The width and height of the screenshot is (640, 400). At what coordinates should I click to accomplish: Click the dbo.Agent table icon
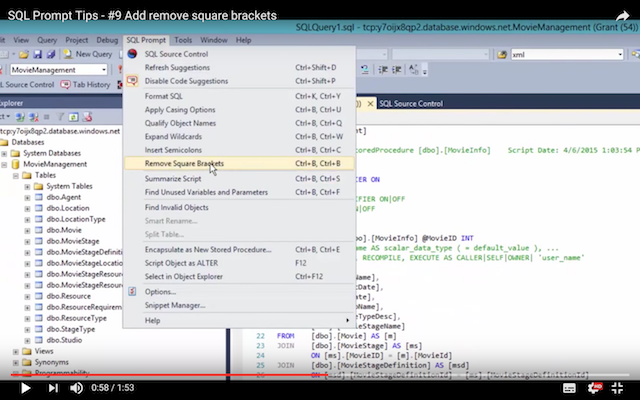[x=39, y=197]
